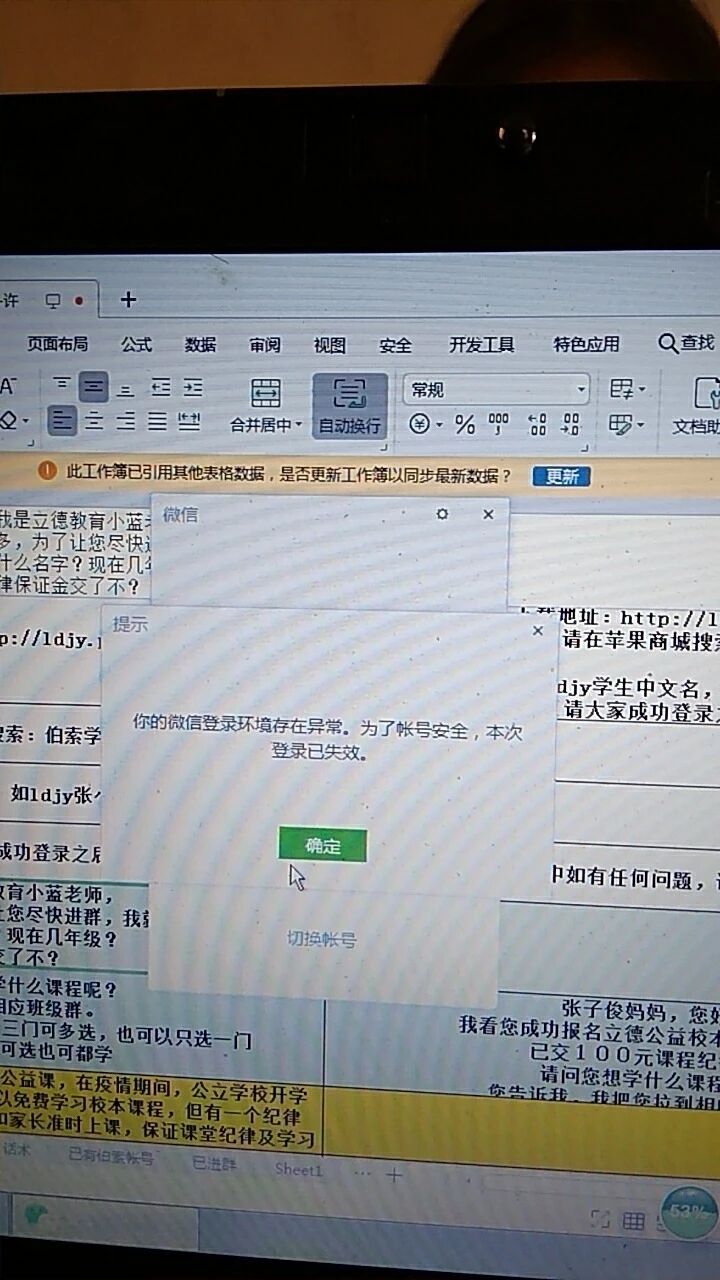Click cell text 请在苹果商城搜索
720x1280 pixels.
(641, 641)
